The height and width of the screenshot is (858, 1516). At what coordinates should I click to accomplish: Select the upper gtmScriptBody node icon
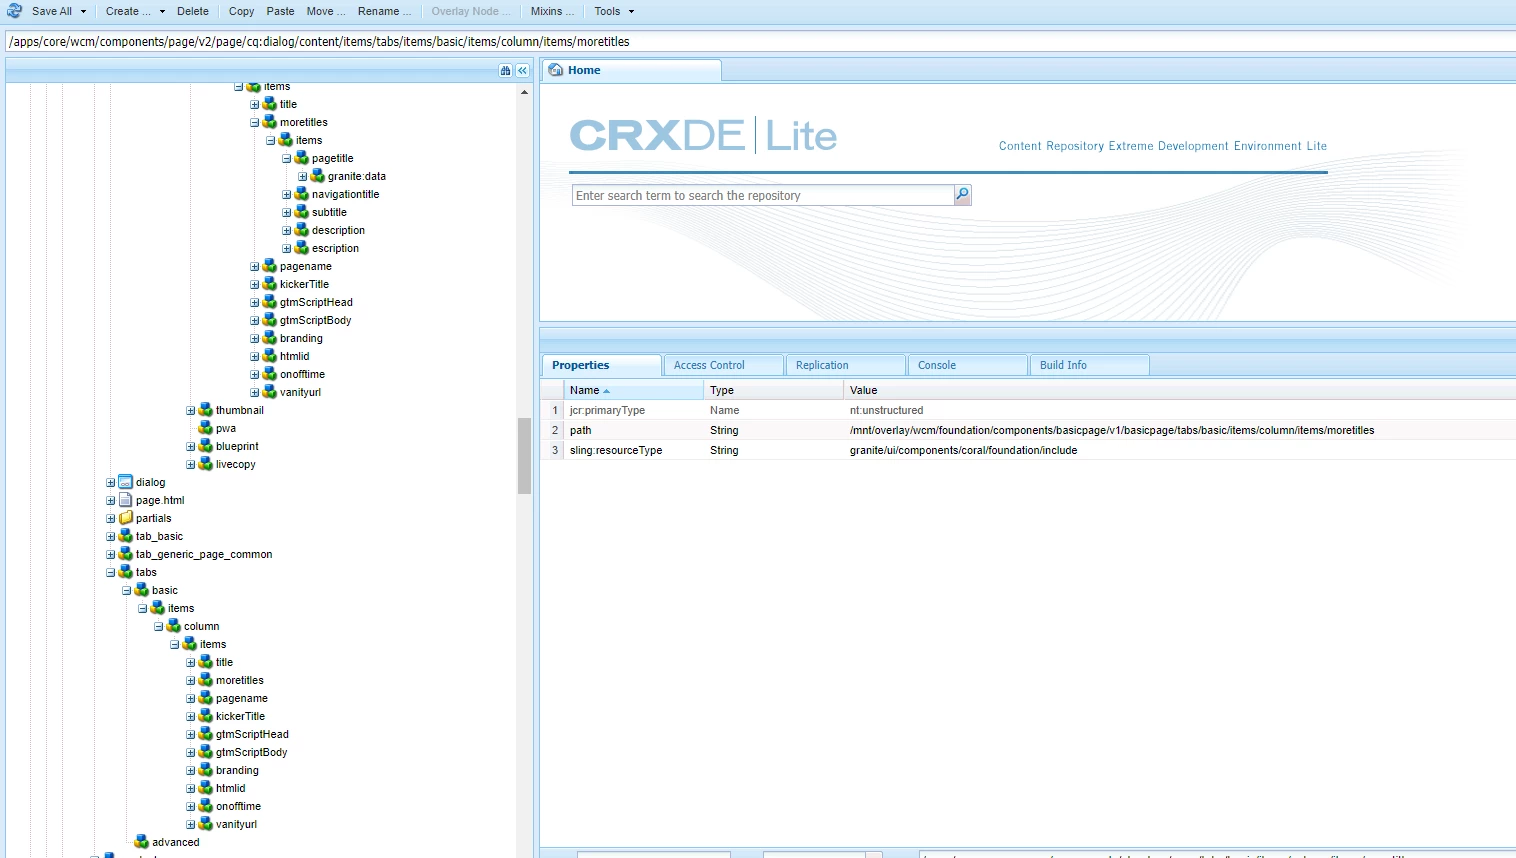[x=269, y=320]
